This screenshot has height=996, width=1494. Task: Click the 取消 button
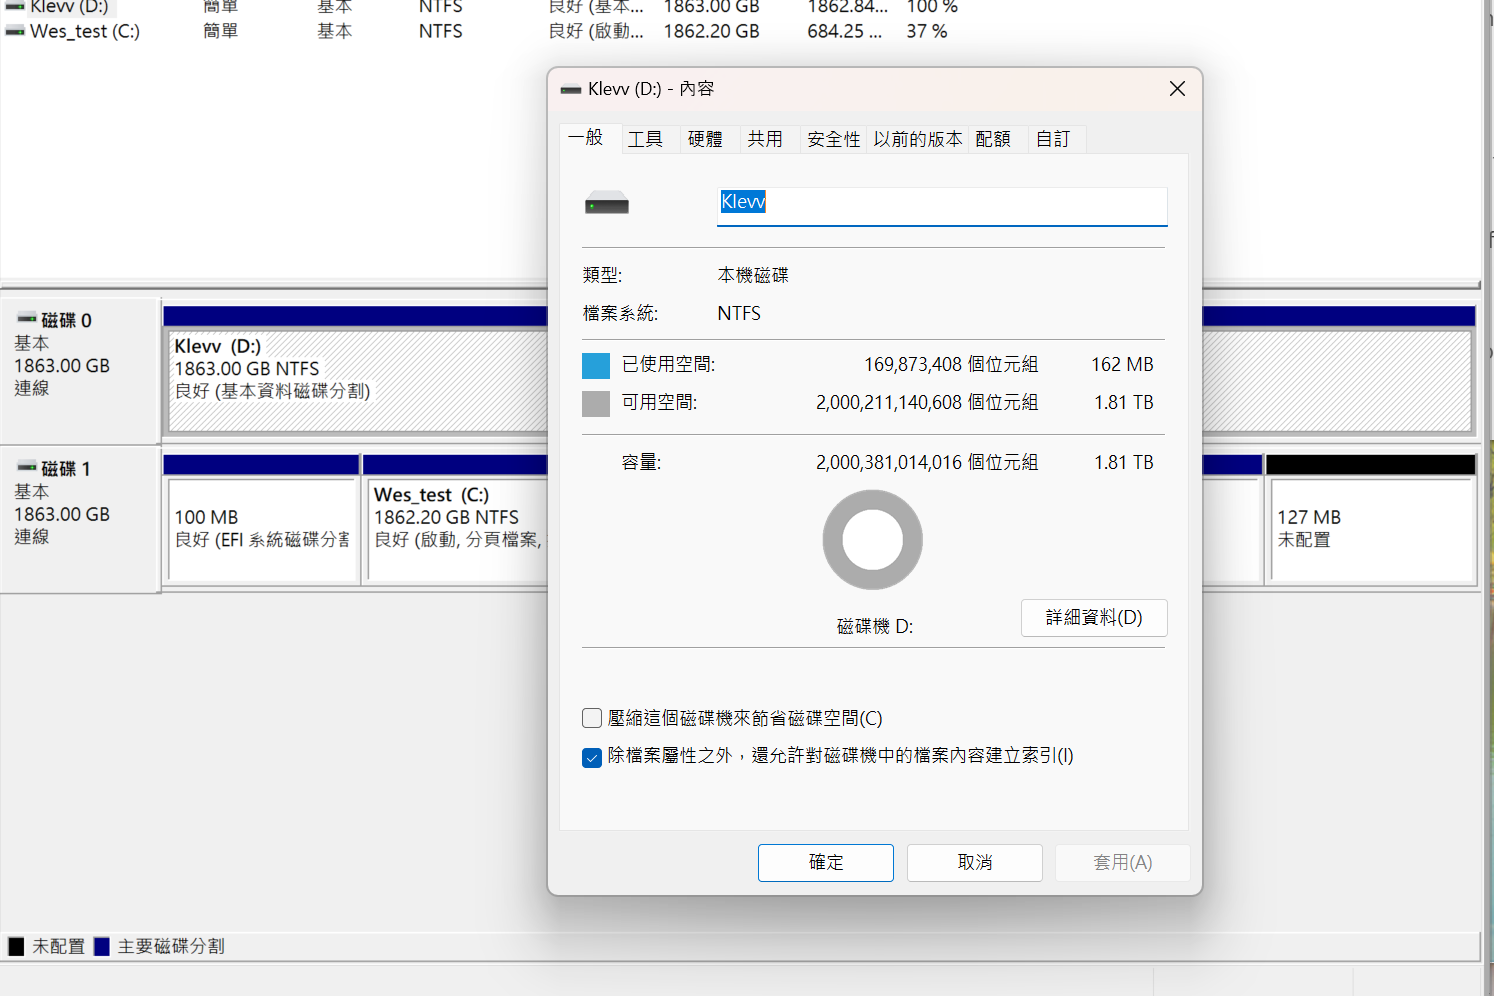[x=974, y=862]
